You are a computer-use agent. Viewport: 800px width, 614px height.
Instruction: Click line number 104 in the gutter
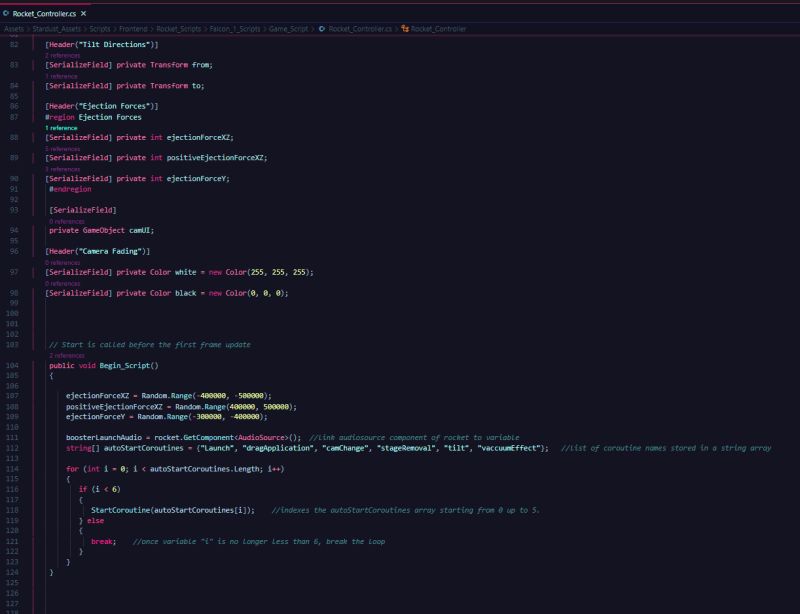coord(12,365)
